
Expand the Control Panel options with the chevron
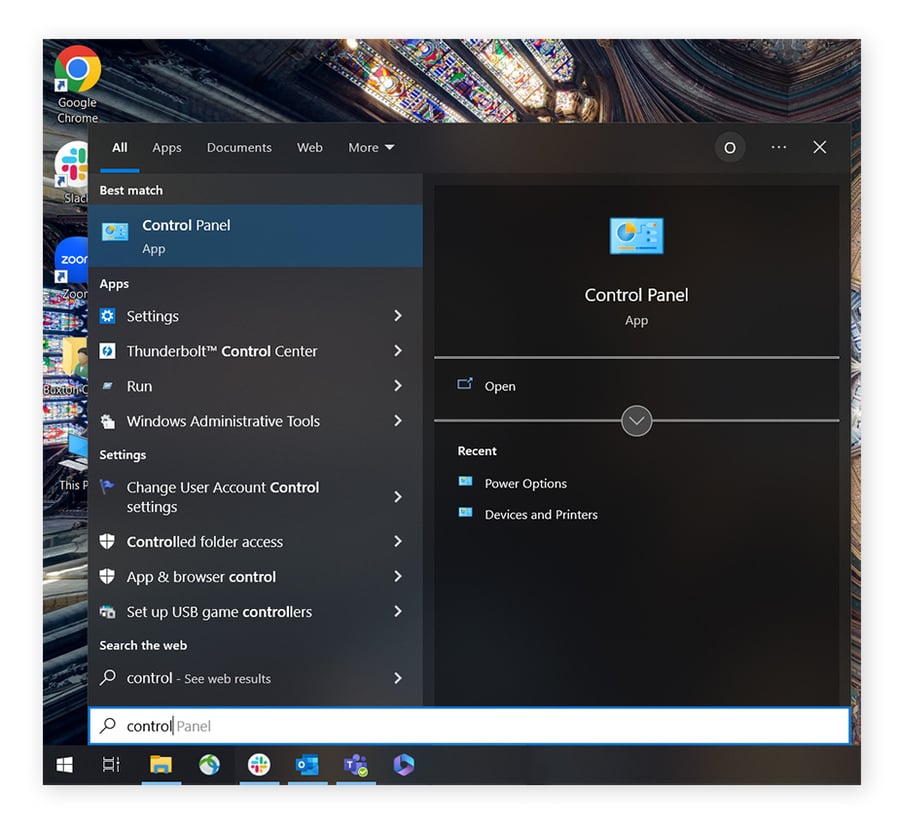click(637, 421)
